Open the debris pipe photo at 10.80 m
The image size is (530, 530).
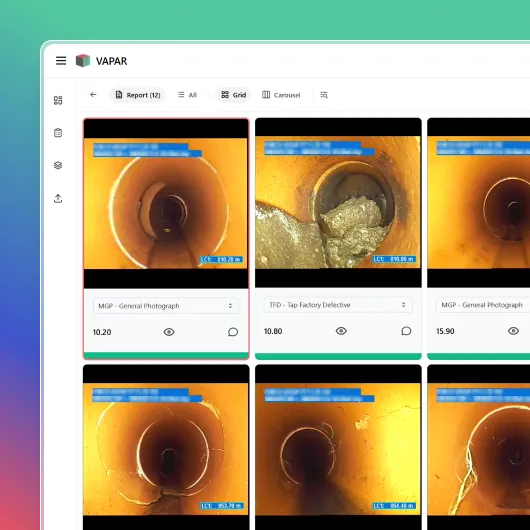tap(338, 202)
